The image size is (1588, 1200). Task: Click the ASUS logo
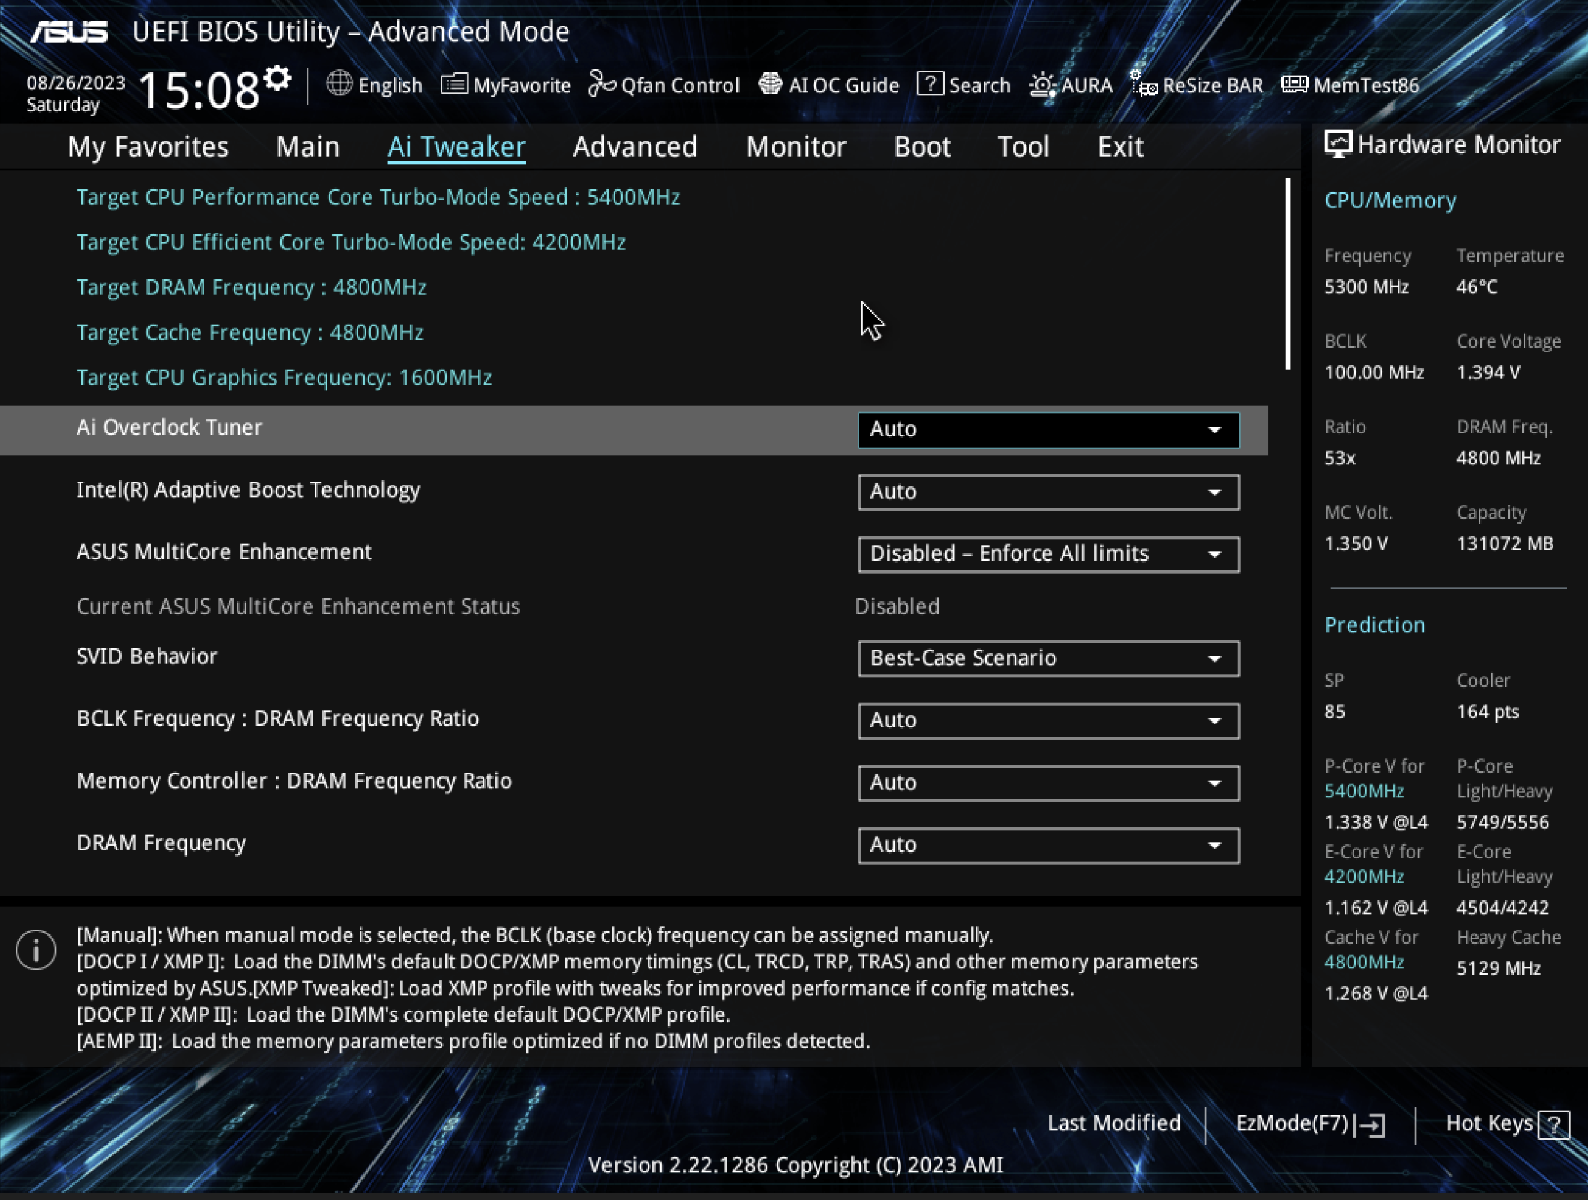(x=68, y=32)
